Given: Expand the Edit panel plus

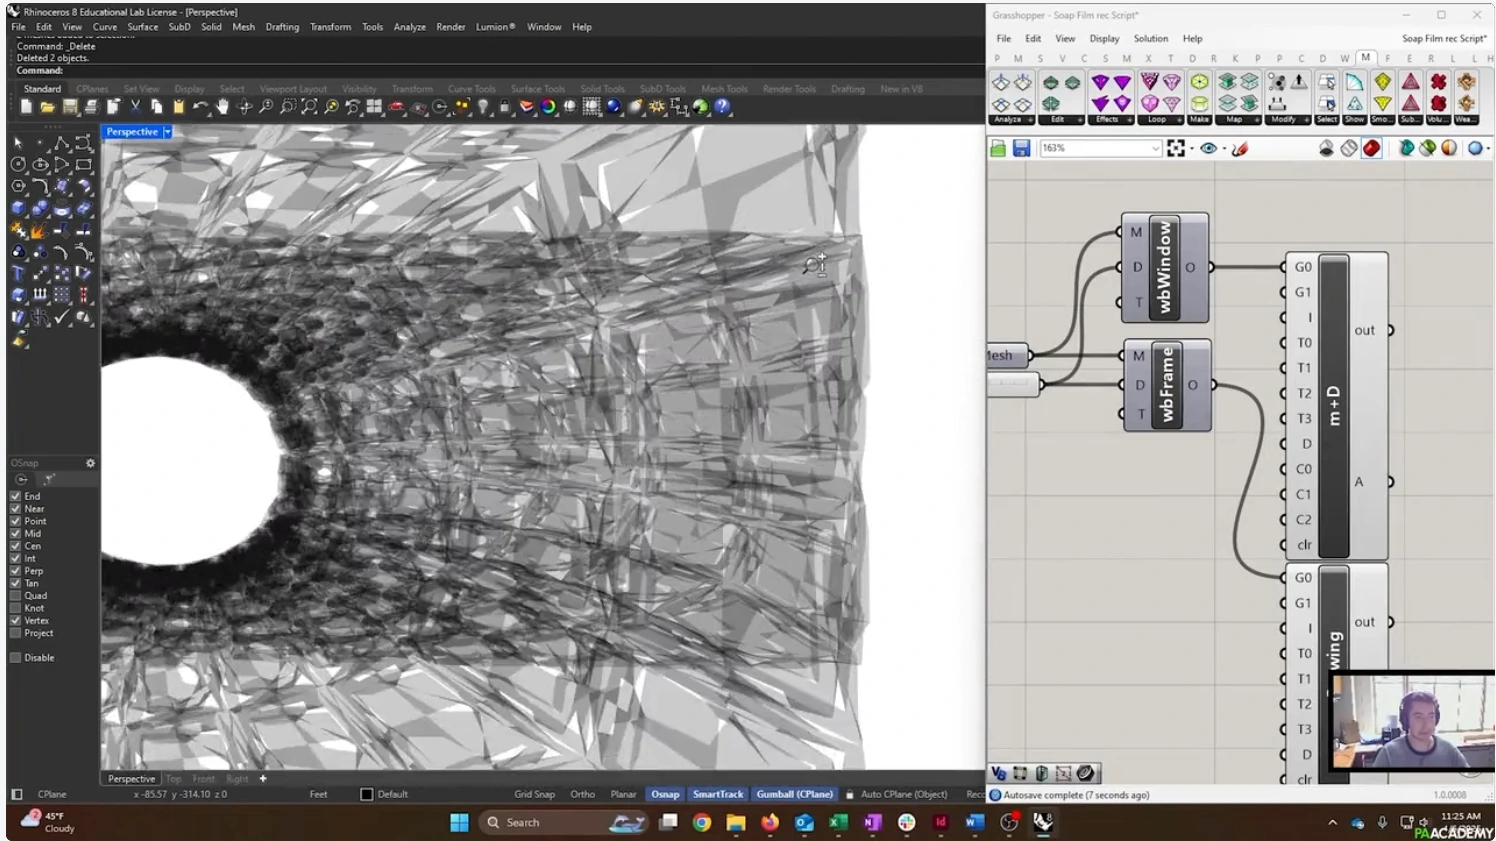Looking at the screenshot, I should click(x=1081, y=120).
